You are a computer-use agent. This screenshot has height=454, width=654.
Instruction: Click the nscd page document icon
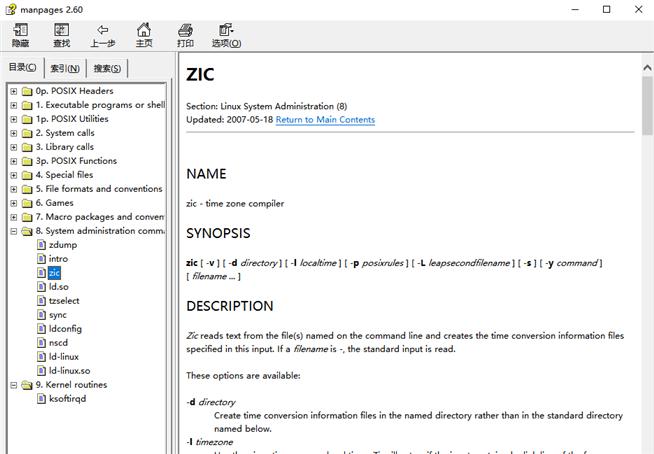[x=41, y=343]
